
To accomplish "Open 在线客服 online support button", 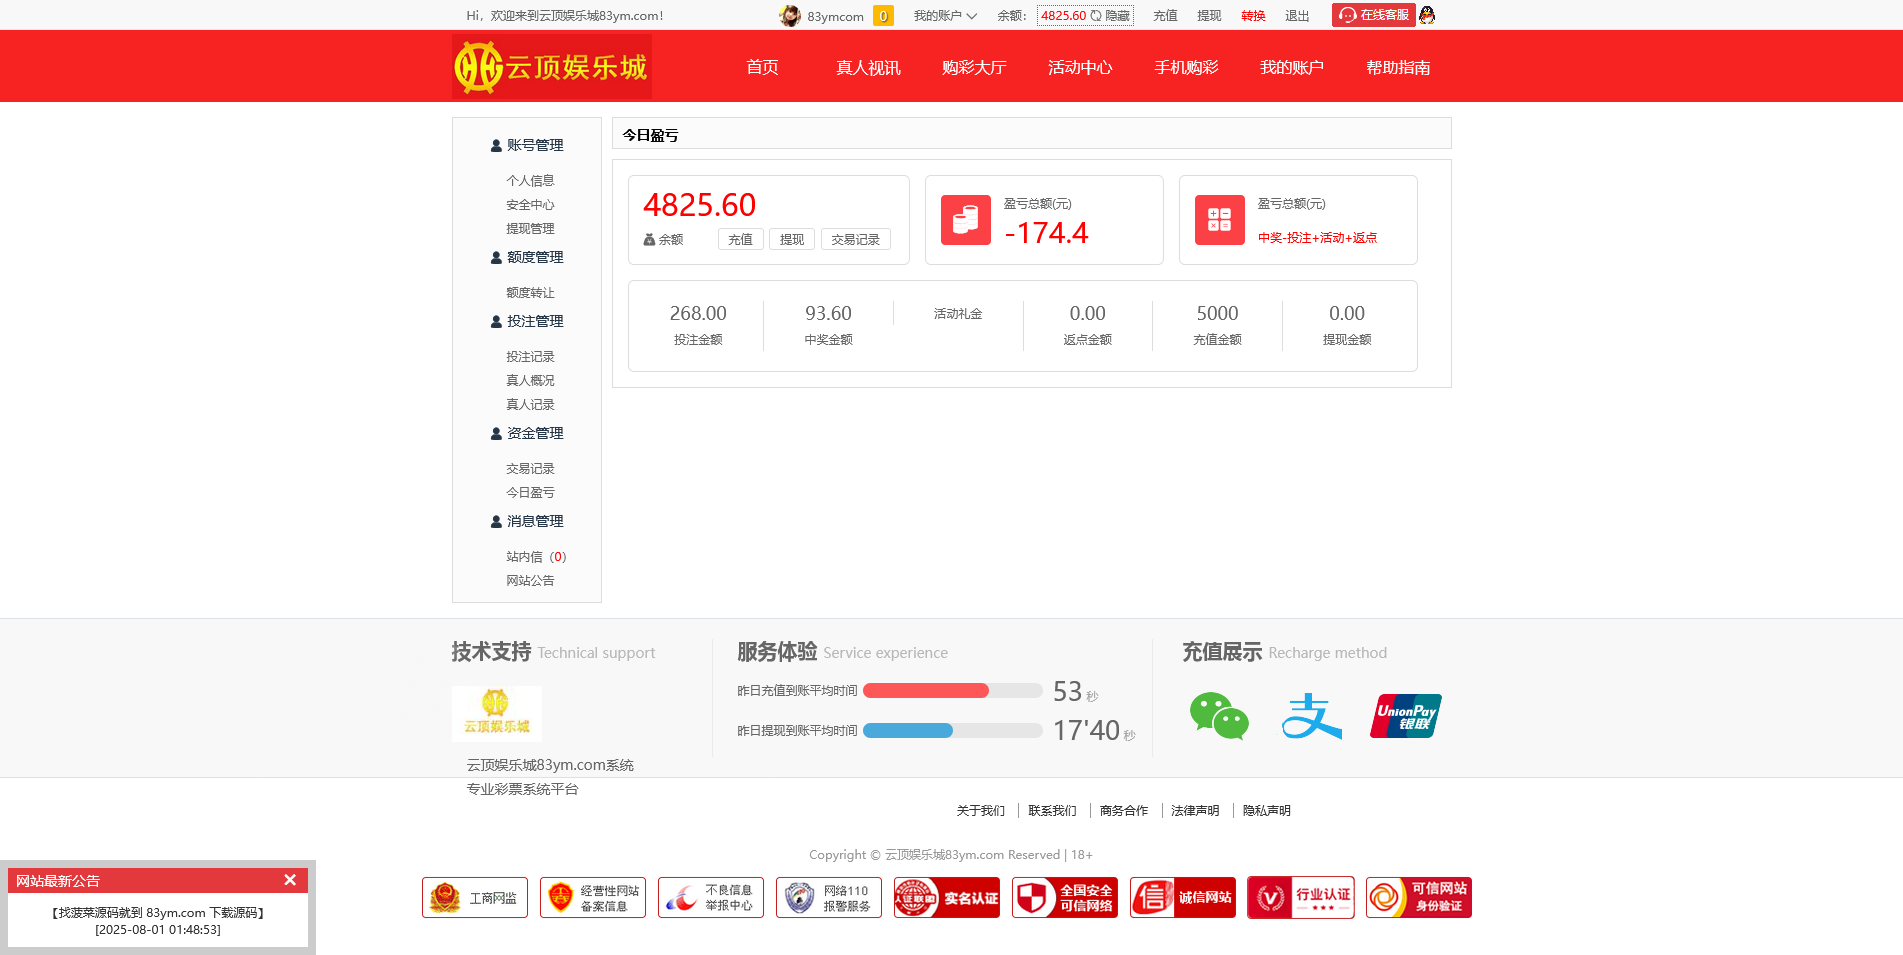I will [1374, 15].
